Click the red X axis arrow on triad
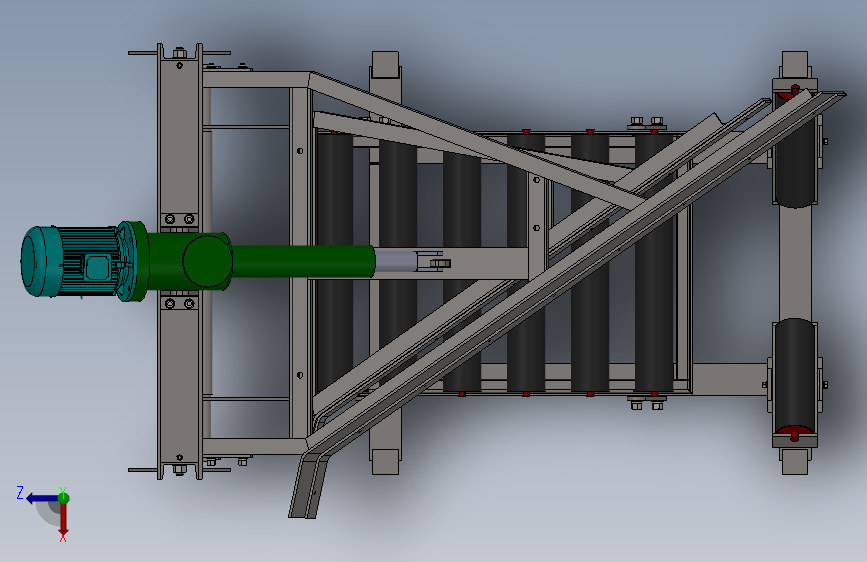Screen dimensions: 867x562 pos(64,520)
